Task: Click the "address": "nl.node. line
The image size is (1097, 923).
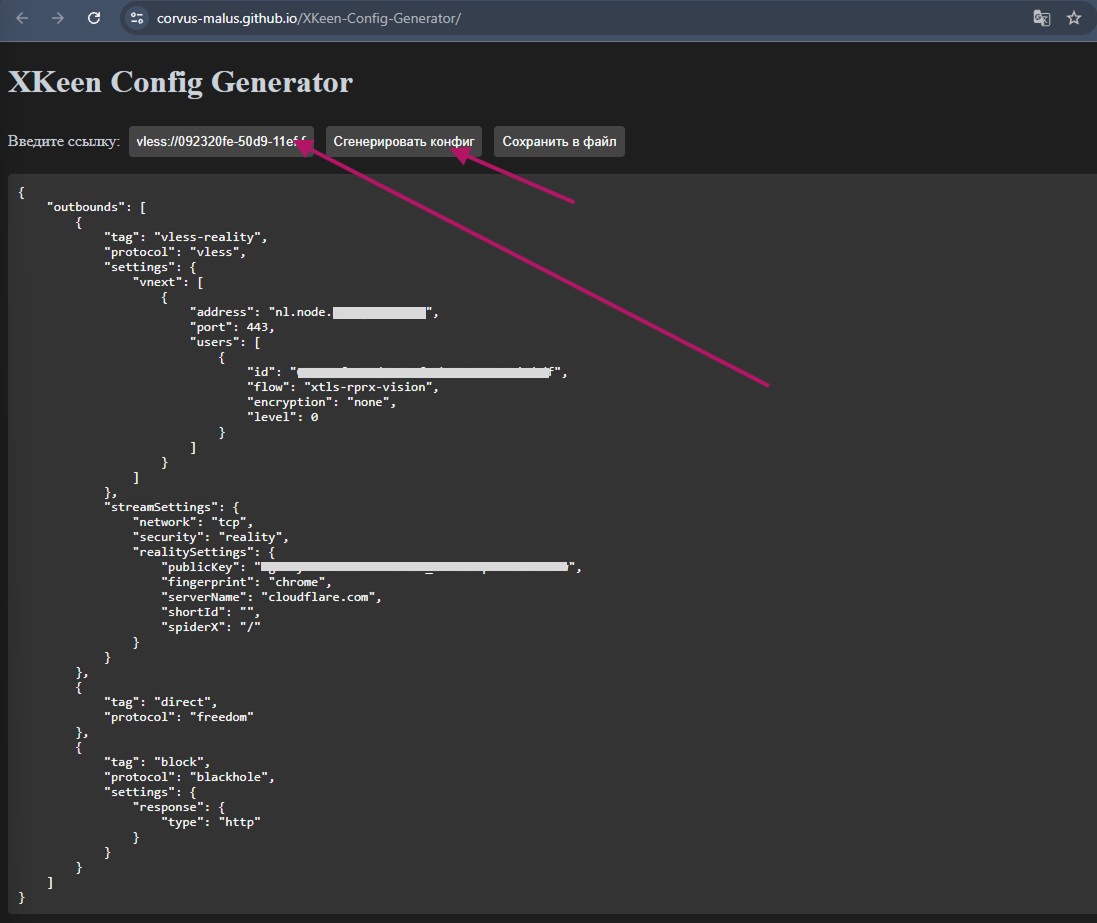Action: (314, 312)
